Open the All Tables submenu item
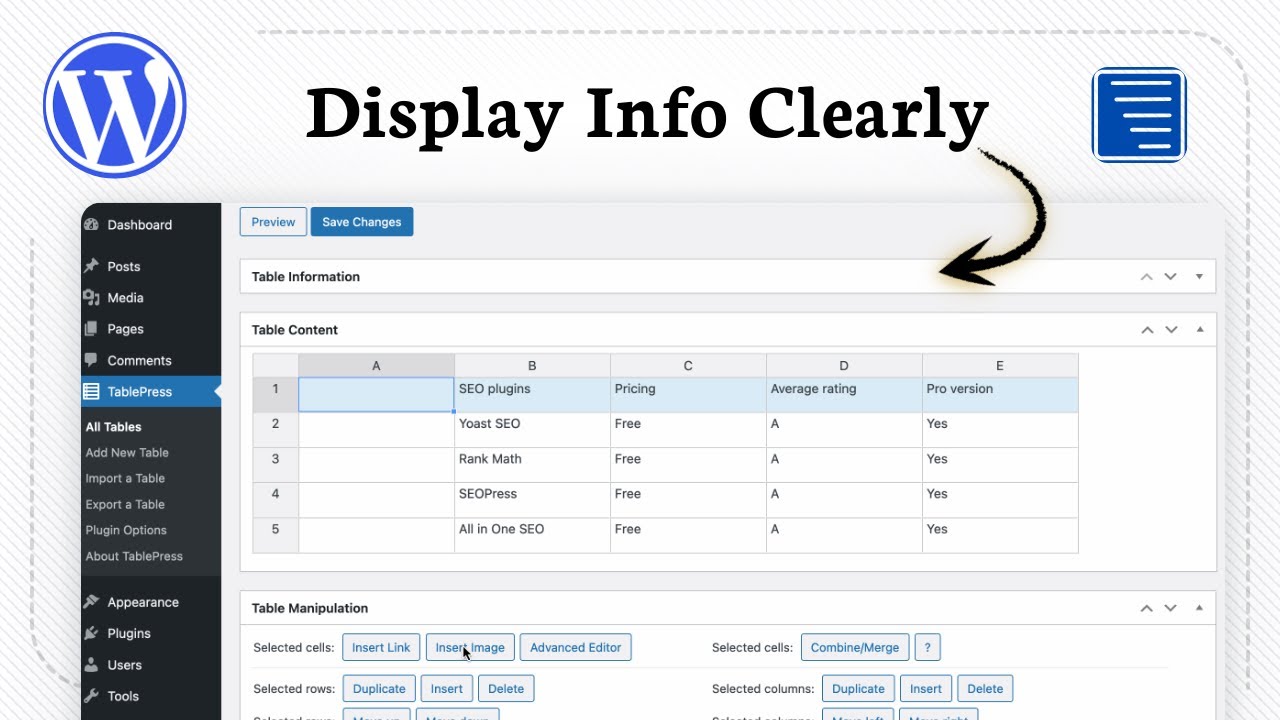This screenshot has height=720, width=1280. tap(113, 427)
